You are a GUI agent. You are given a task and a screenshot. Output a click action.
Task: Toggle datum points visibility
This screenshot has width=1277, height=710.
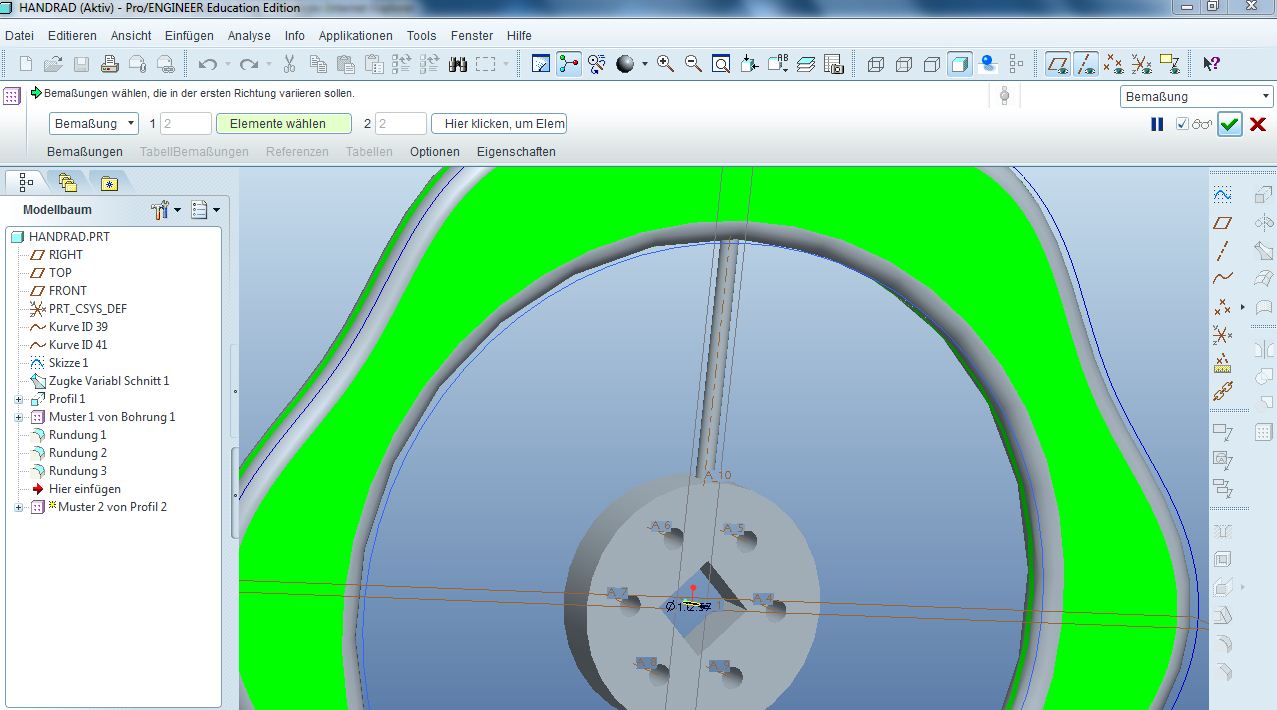[x=1113, y=64]
